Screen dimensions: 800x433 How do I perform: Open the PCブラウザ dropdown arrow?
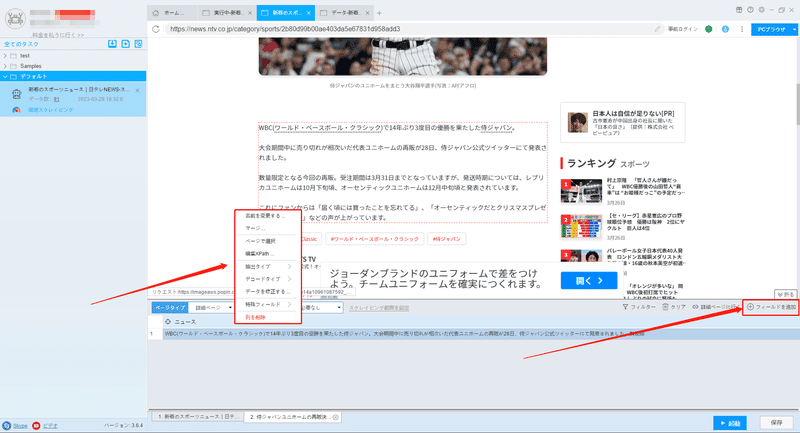click(x=794, y=30)
